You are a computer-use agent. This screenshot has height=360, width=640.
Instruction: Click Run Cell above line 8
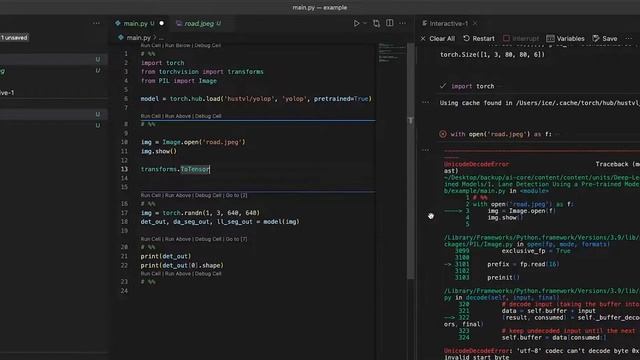point(151,116)
